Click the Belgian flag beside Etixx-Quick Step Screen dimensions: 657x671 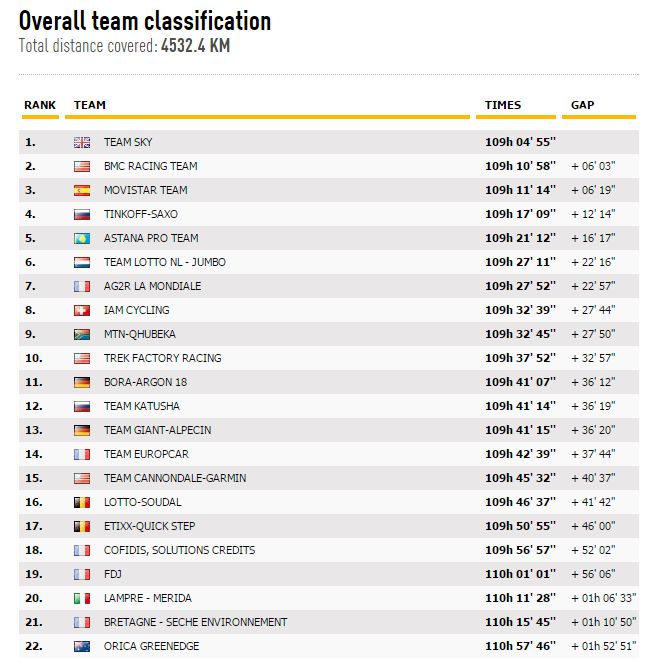pyautogui.click(x=82, y=527)
